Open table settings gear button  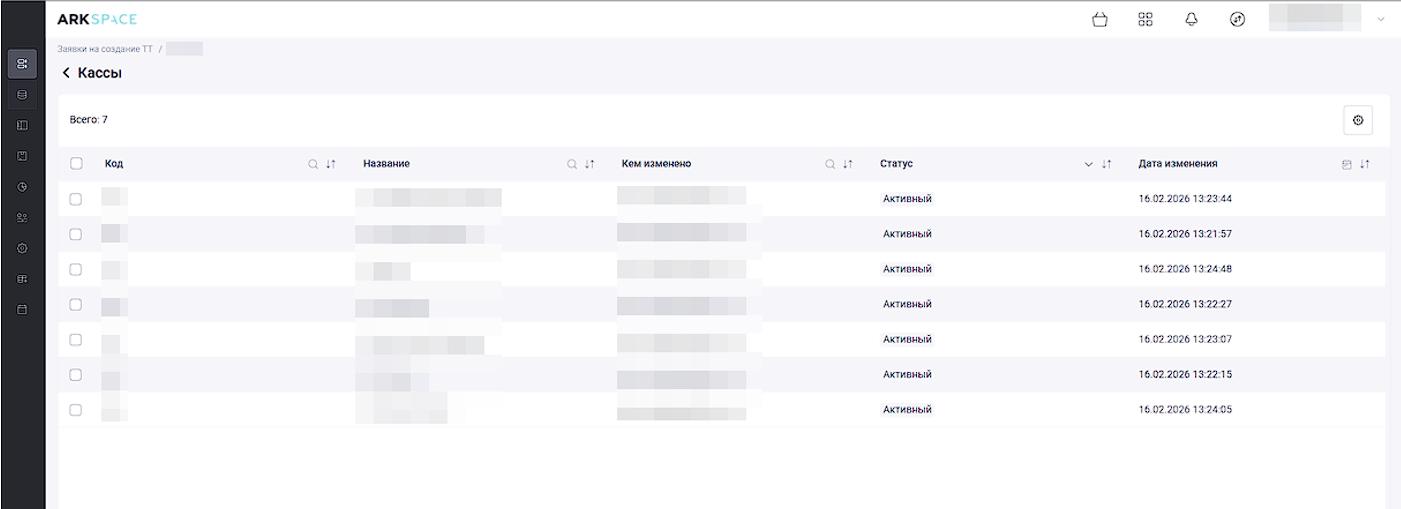1357,120
